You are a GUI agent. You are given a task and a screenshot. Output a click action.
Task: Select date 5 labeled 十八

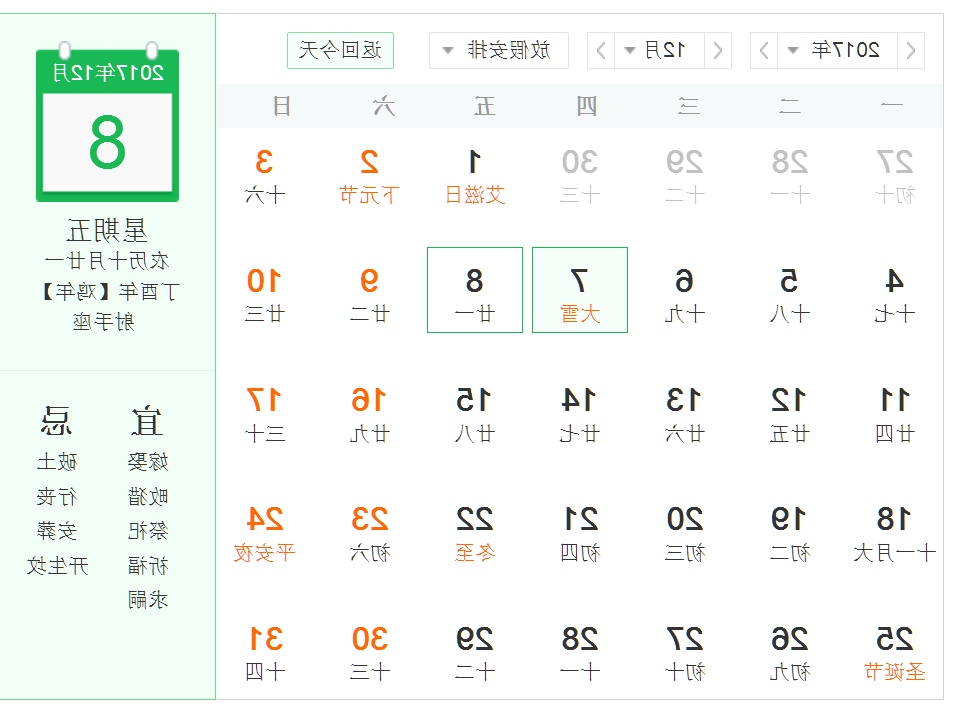tap(789, 295)
